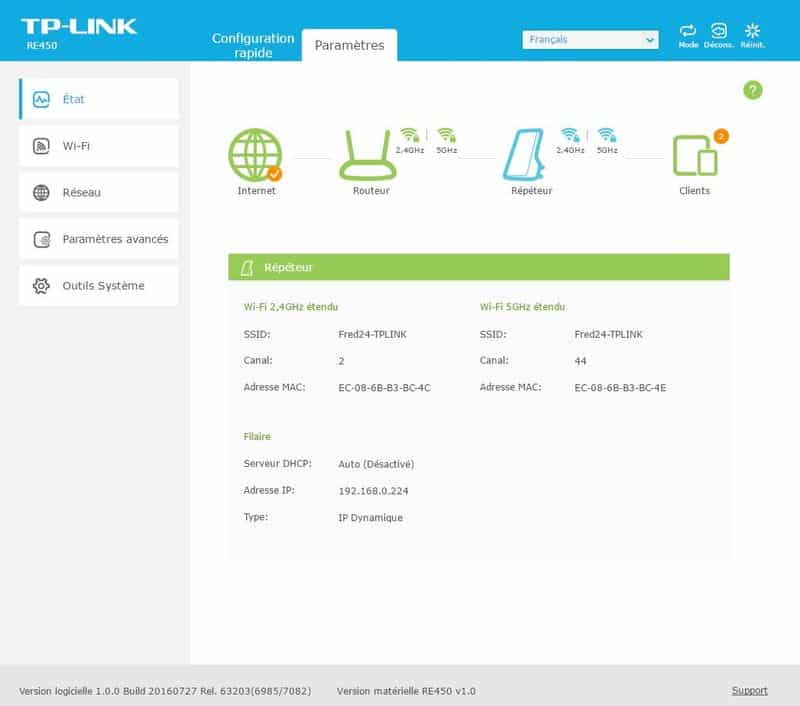Image resolution: width=800 pixels, height=706 pixels.
Task: Select the Paramètres tab
Action: (x=349, y=45)
